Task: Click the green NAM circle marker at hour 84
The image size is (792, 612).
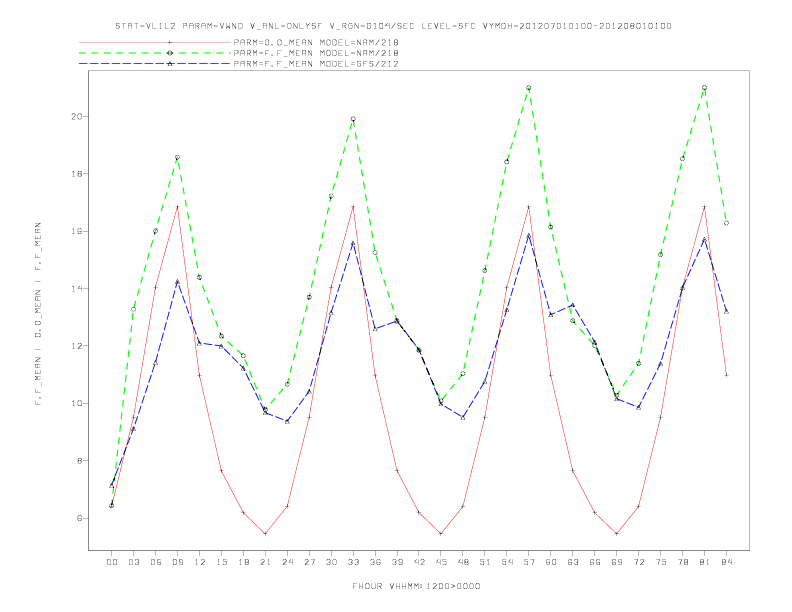Action: tap(726, 223)
